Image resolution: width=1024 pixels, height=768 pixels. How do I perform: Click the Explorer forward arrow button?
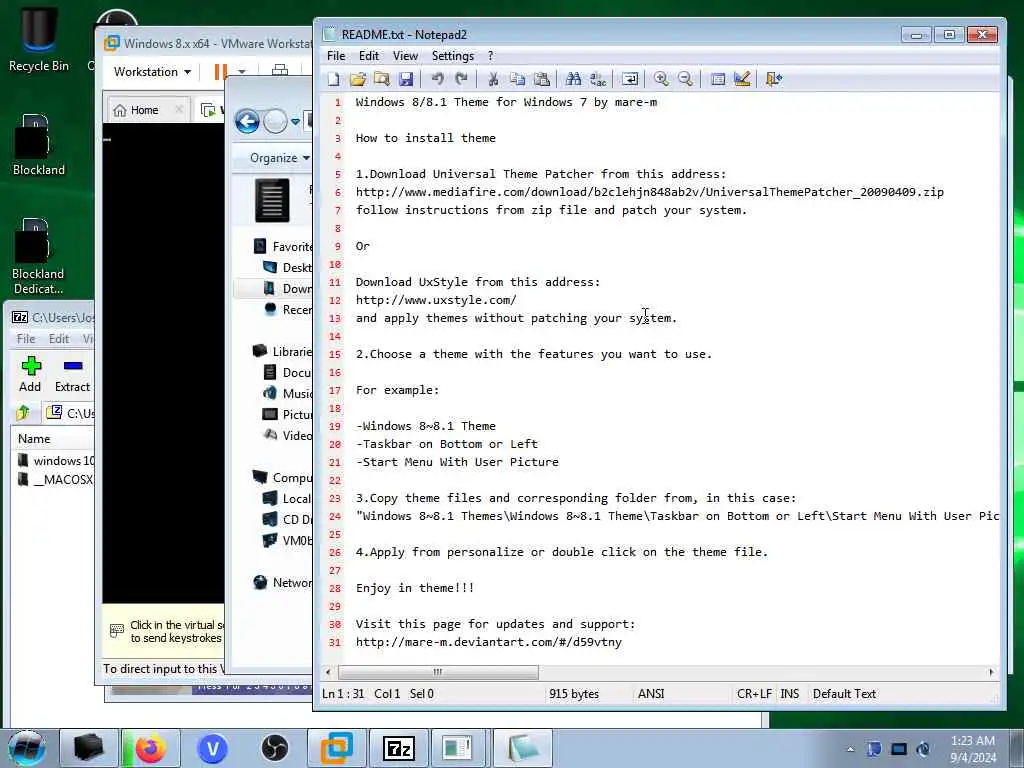[275, 121]
